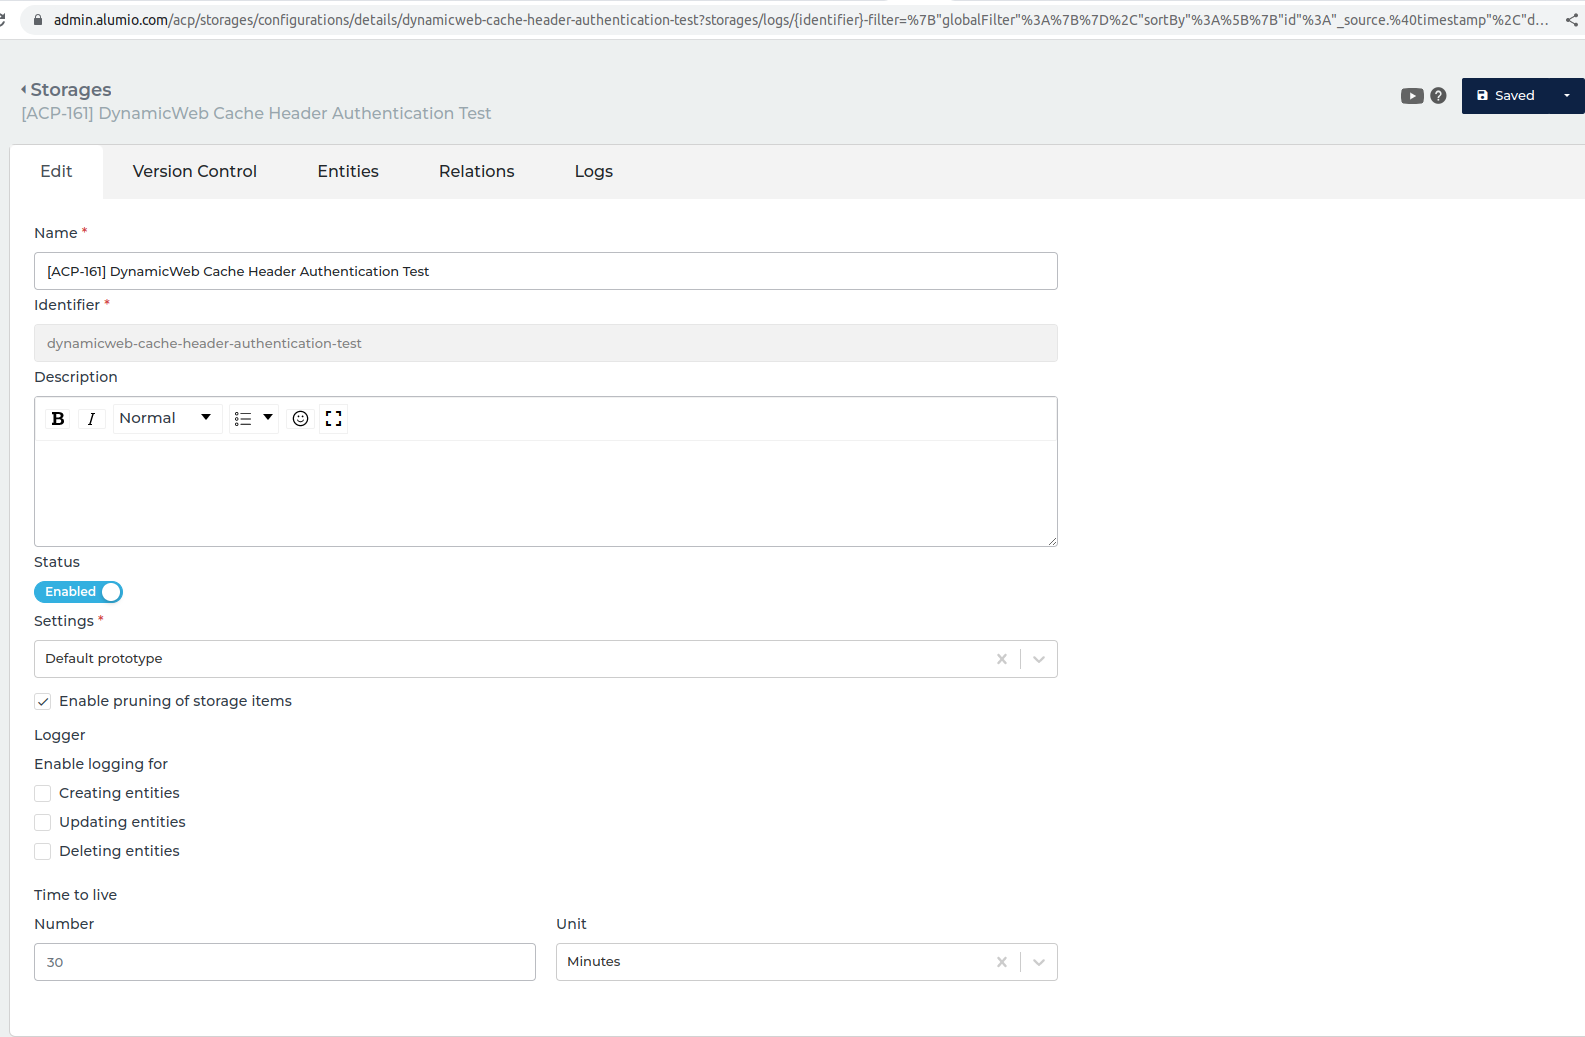
Task: Expand the Unit dropdown chevron
Action: [x=1039, y=962]
